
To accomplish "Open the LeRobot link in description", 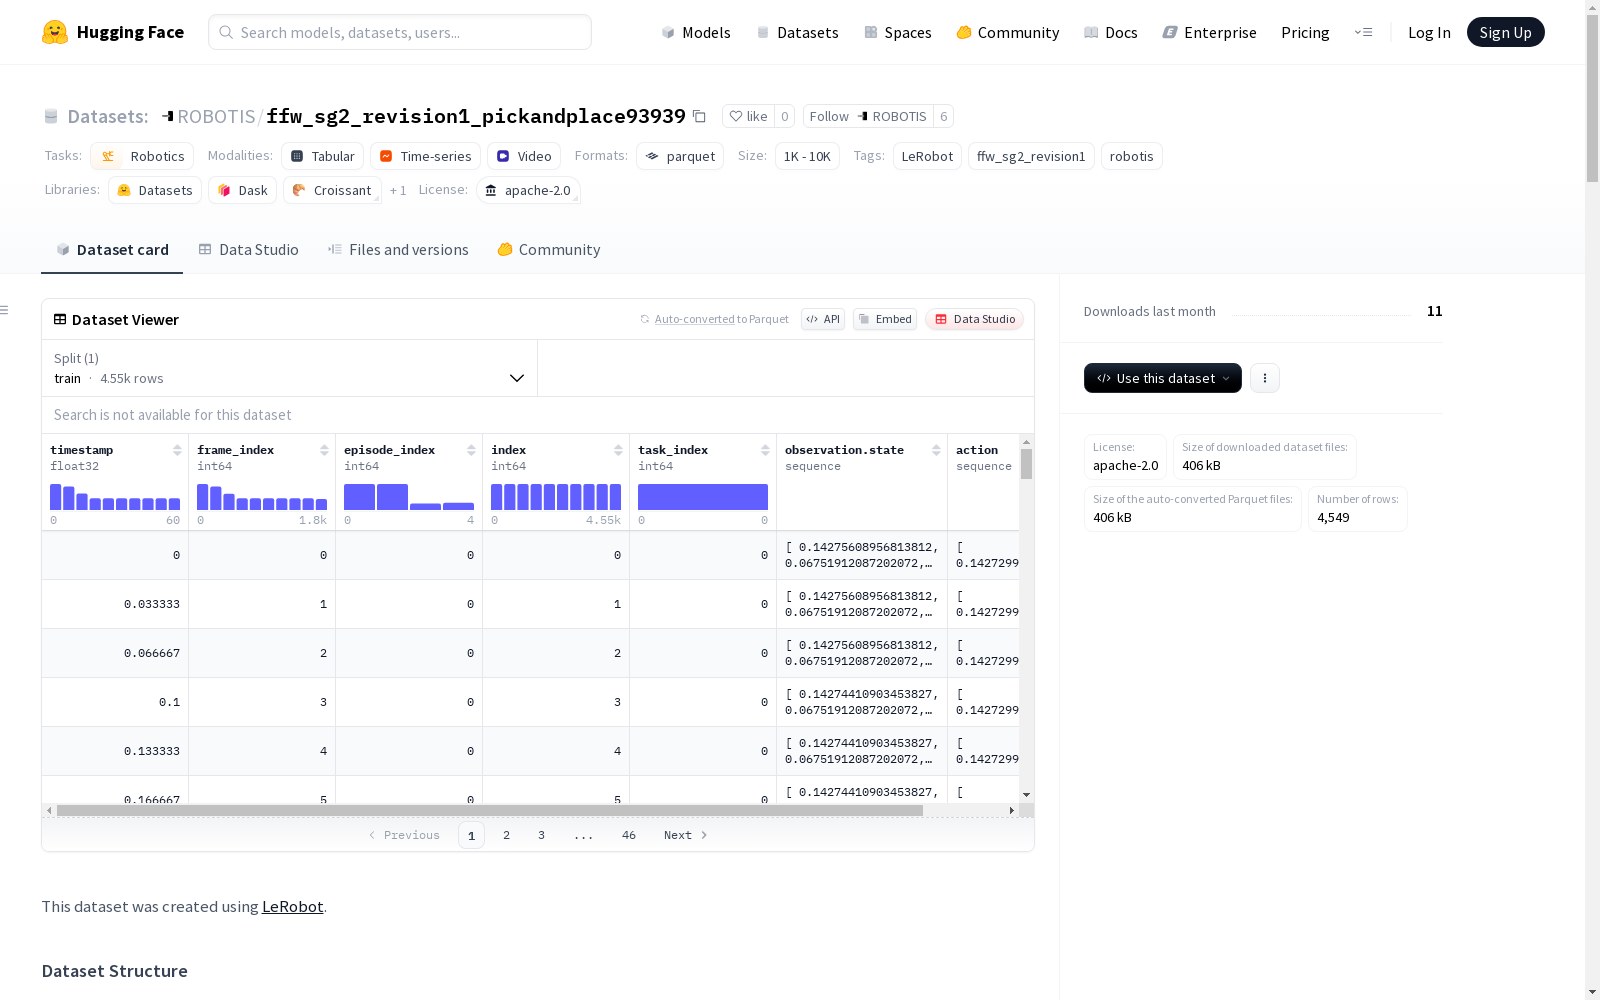I will click(292, 907).
